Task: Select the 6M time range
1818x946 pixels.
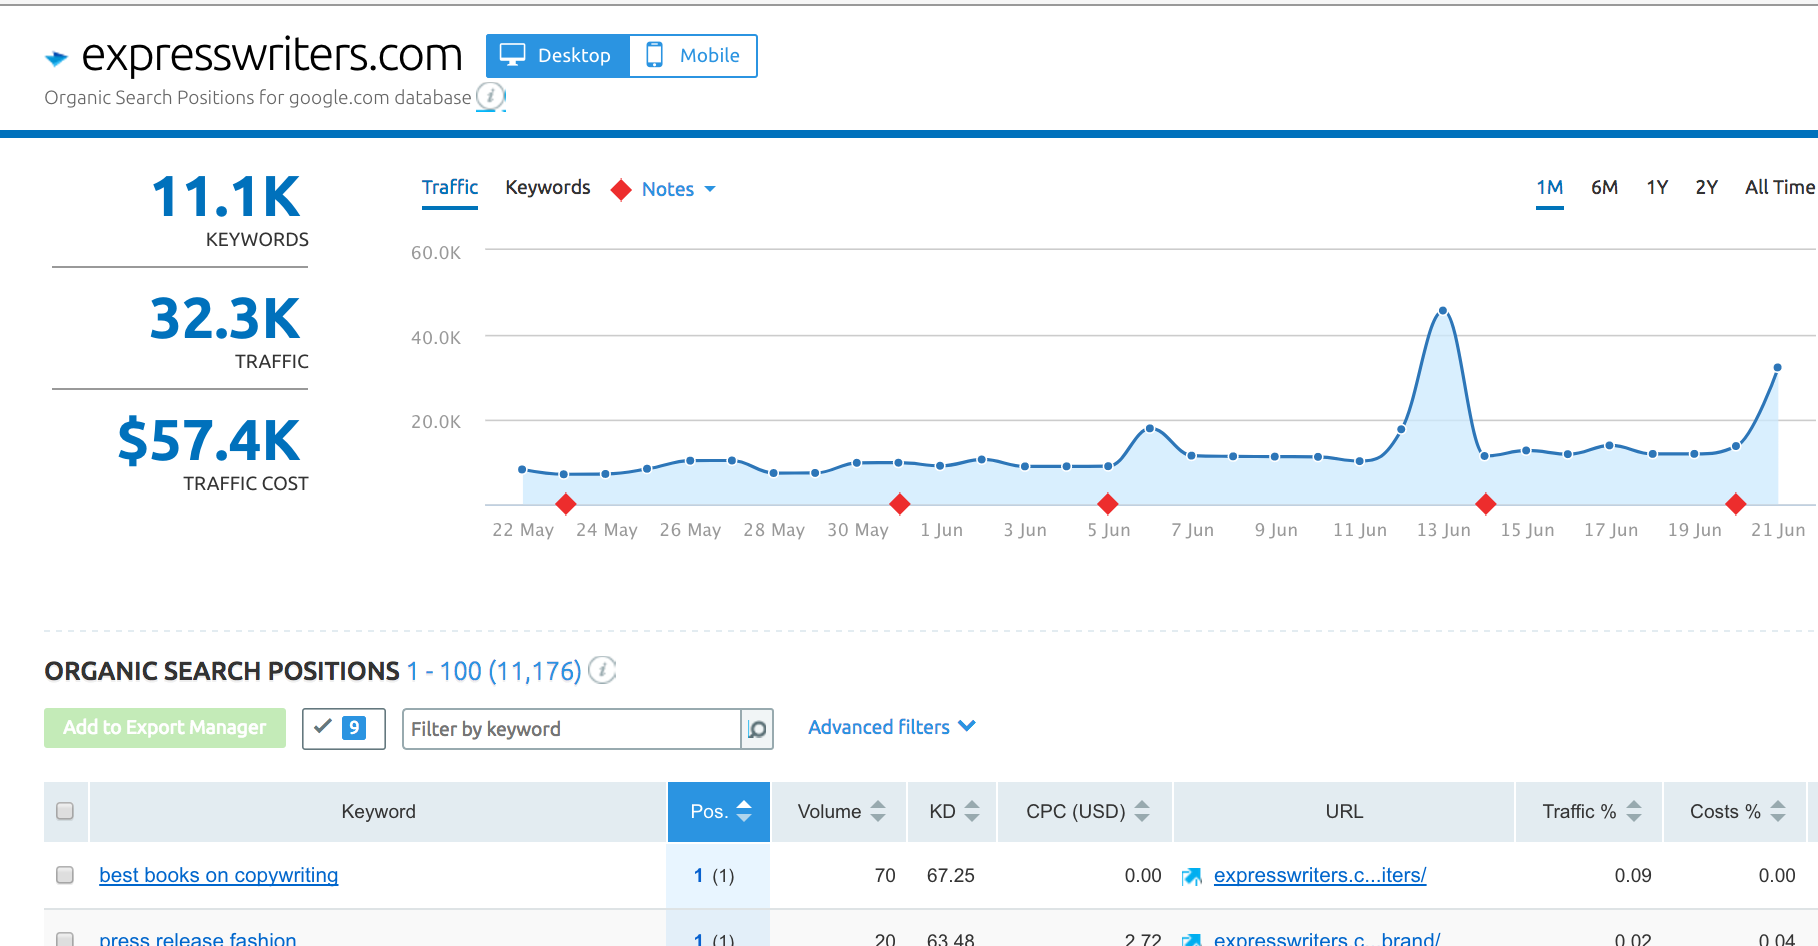Action: click(1604, 188)
